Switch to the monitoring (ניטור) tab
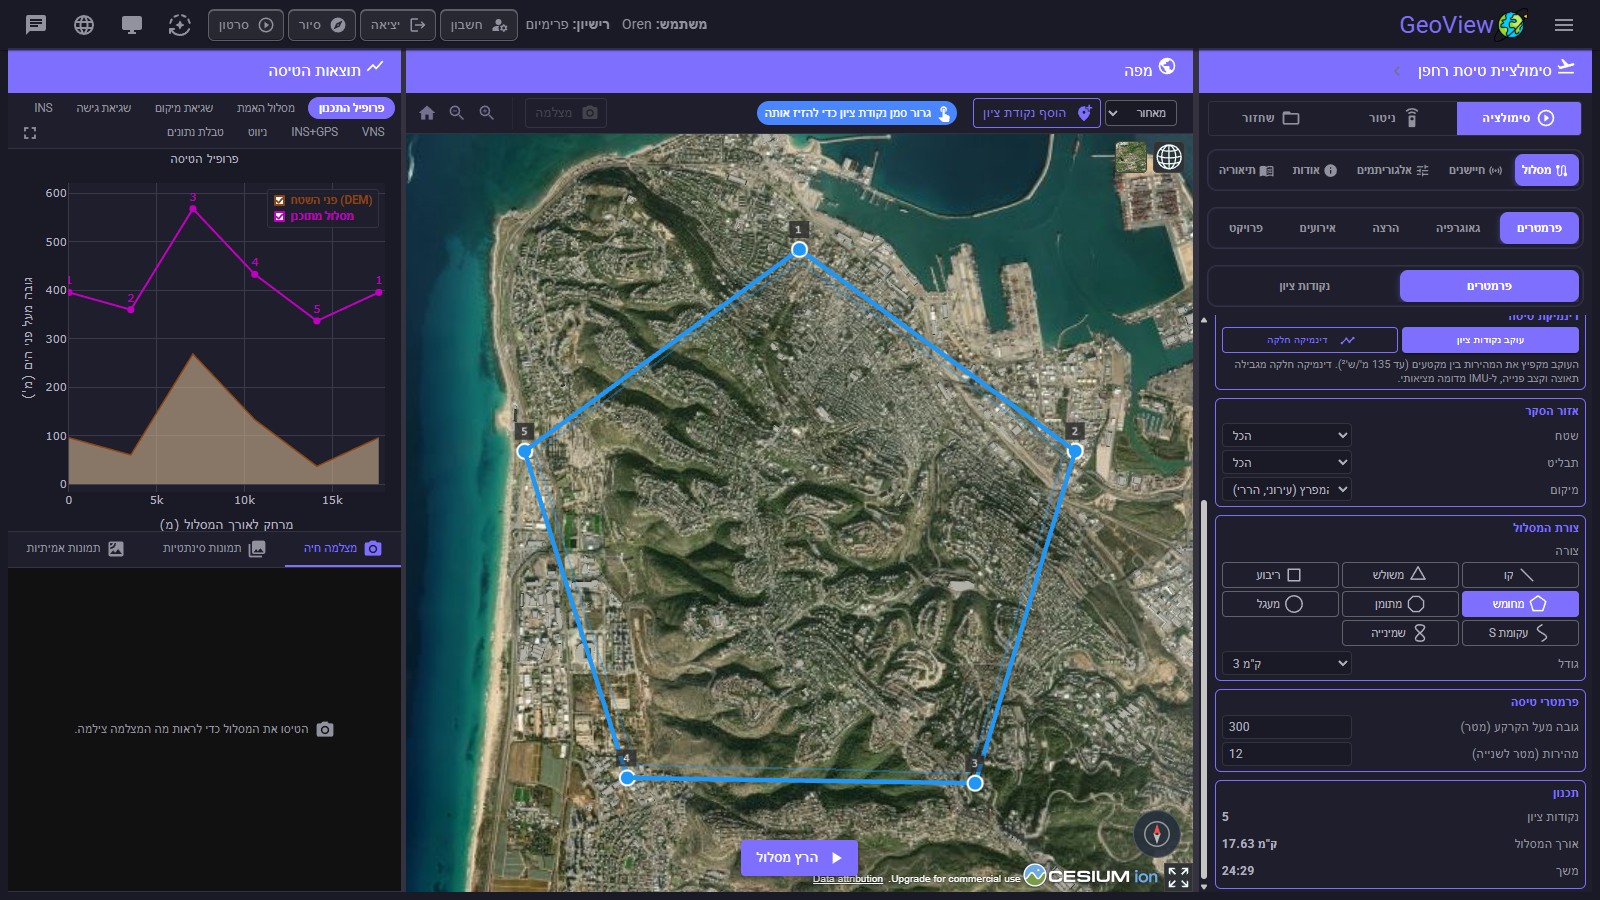The width and height of the screenshot is (1600, 900). click(1394, 118)
